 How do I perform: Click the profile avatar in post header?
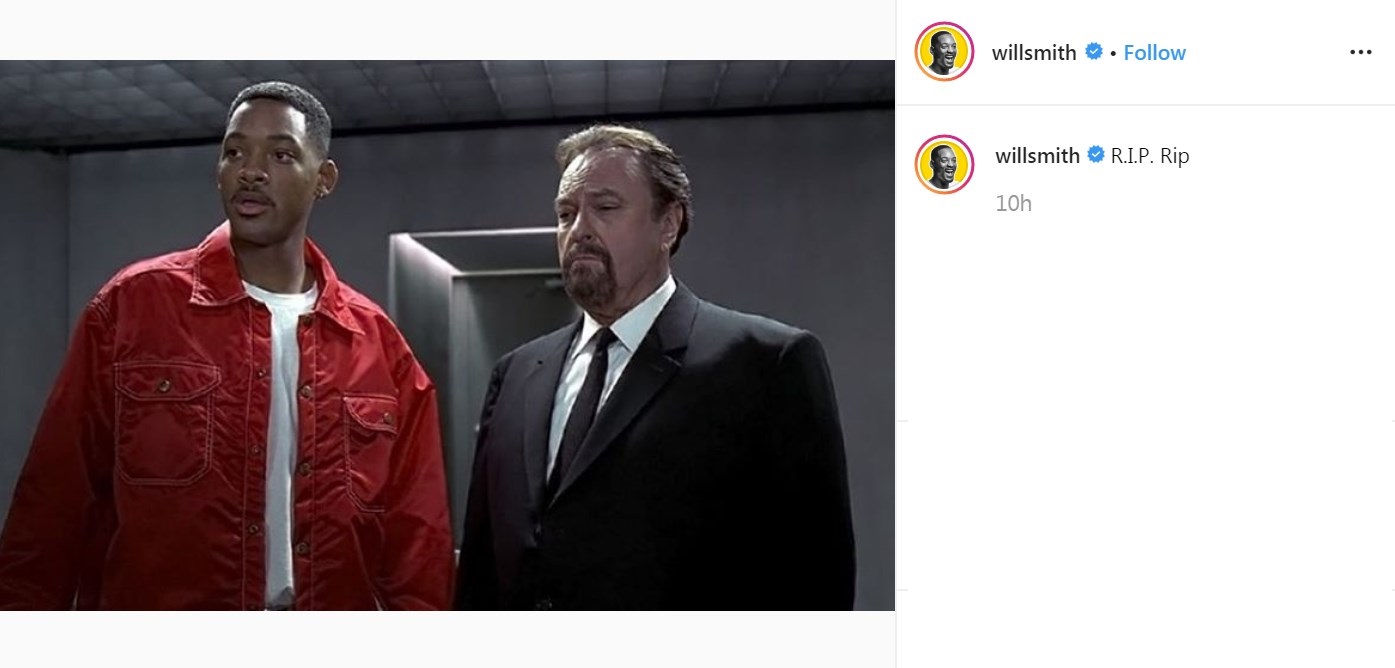[x=944, y=52]
